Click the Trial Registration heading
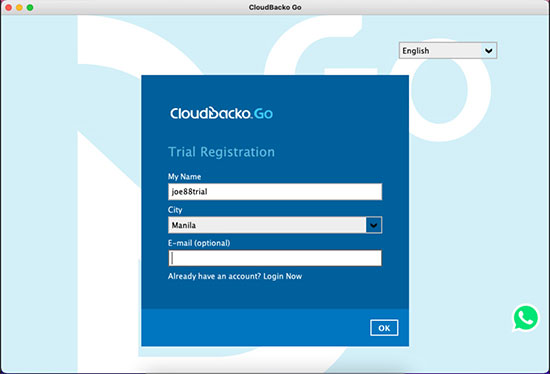Screen dimensions: 550x374 [x=221, y=152]
